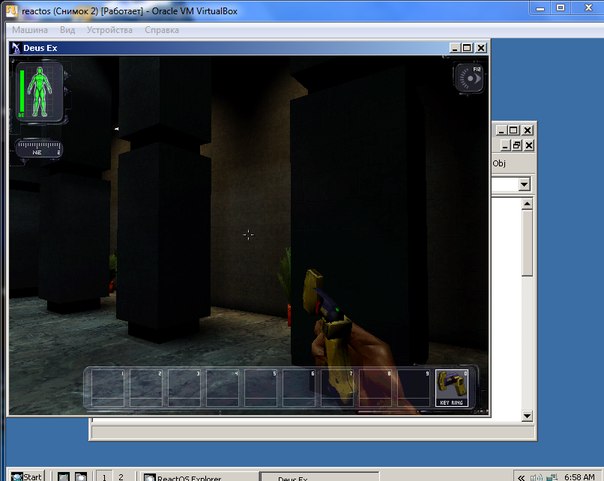
Task: Restore the inner document in background window
Action: [516, 145]
